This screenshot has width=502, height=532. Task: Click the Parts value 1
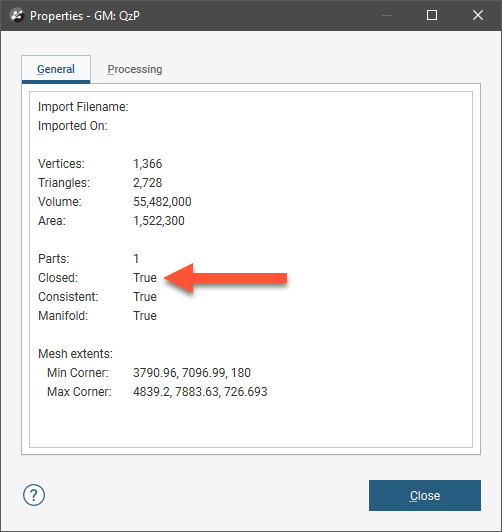tap(136, 259)
